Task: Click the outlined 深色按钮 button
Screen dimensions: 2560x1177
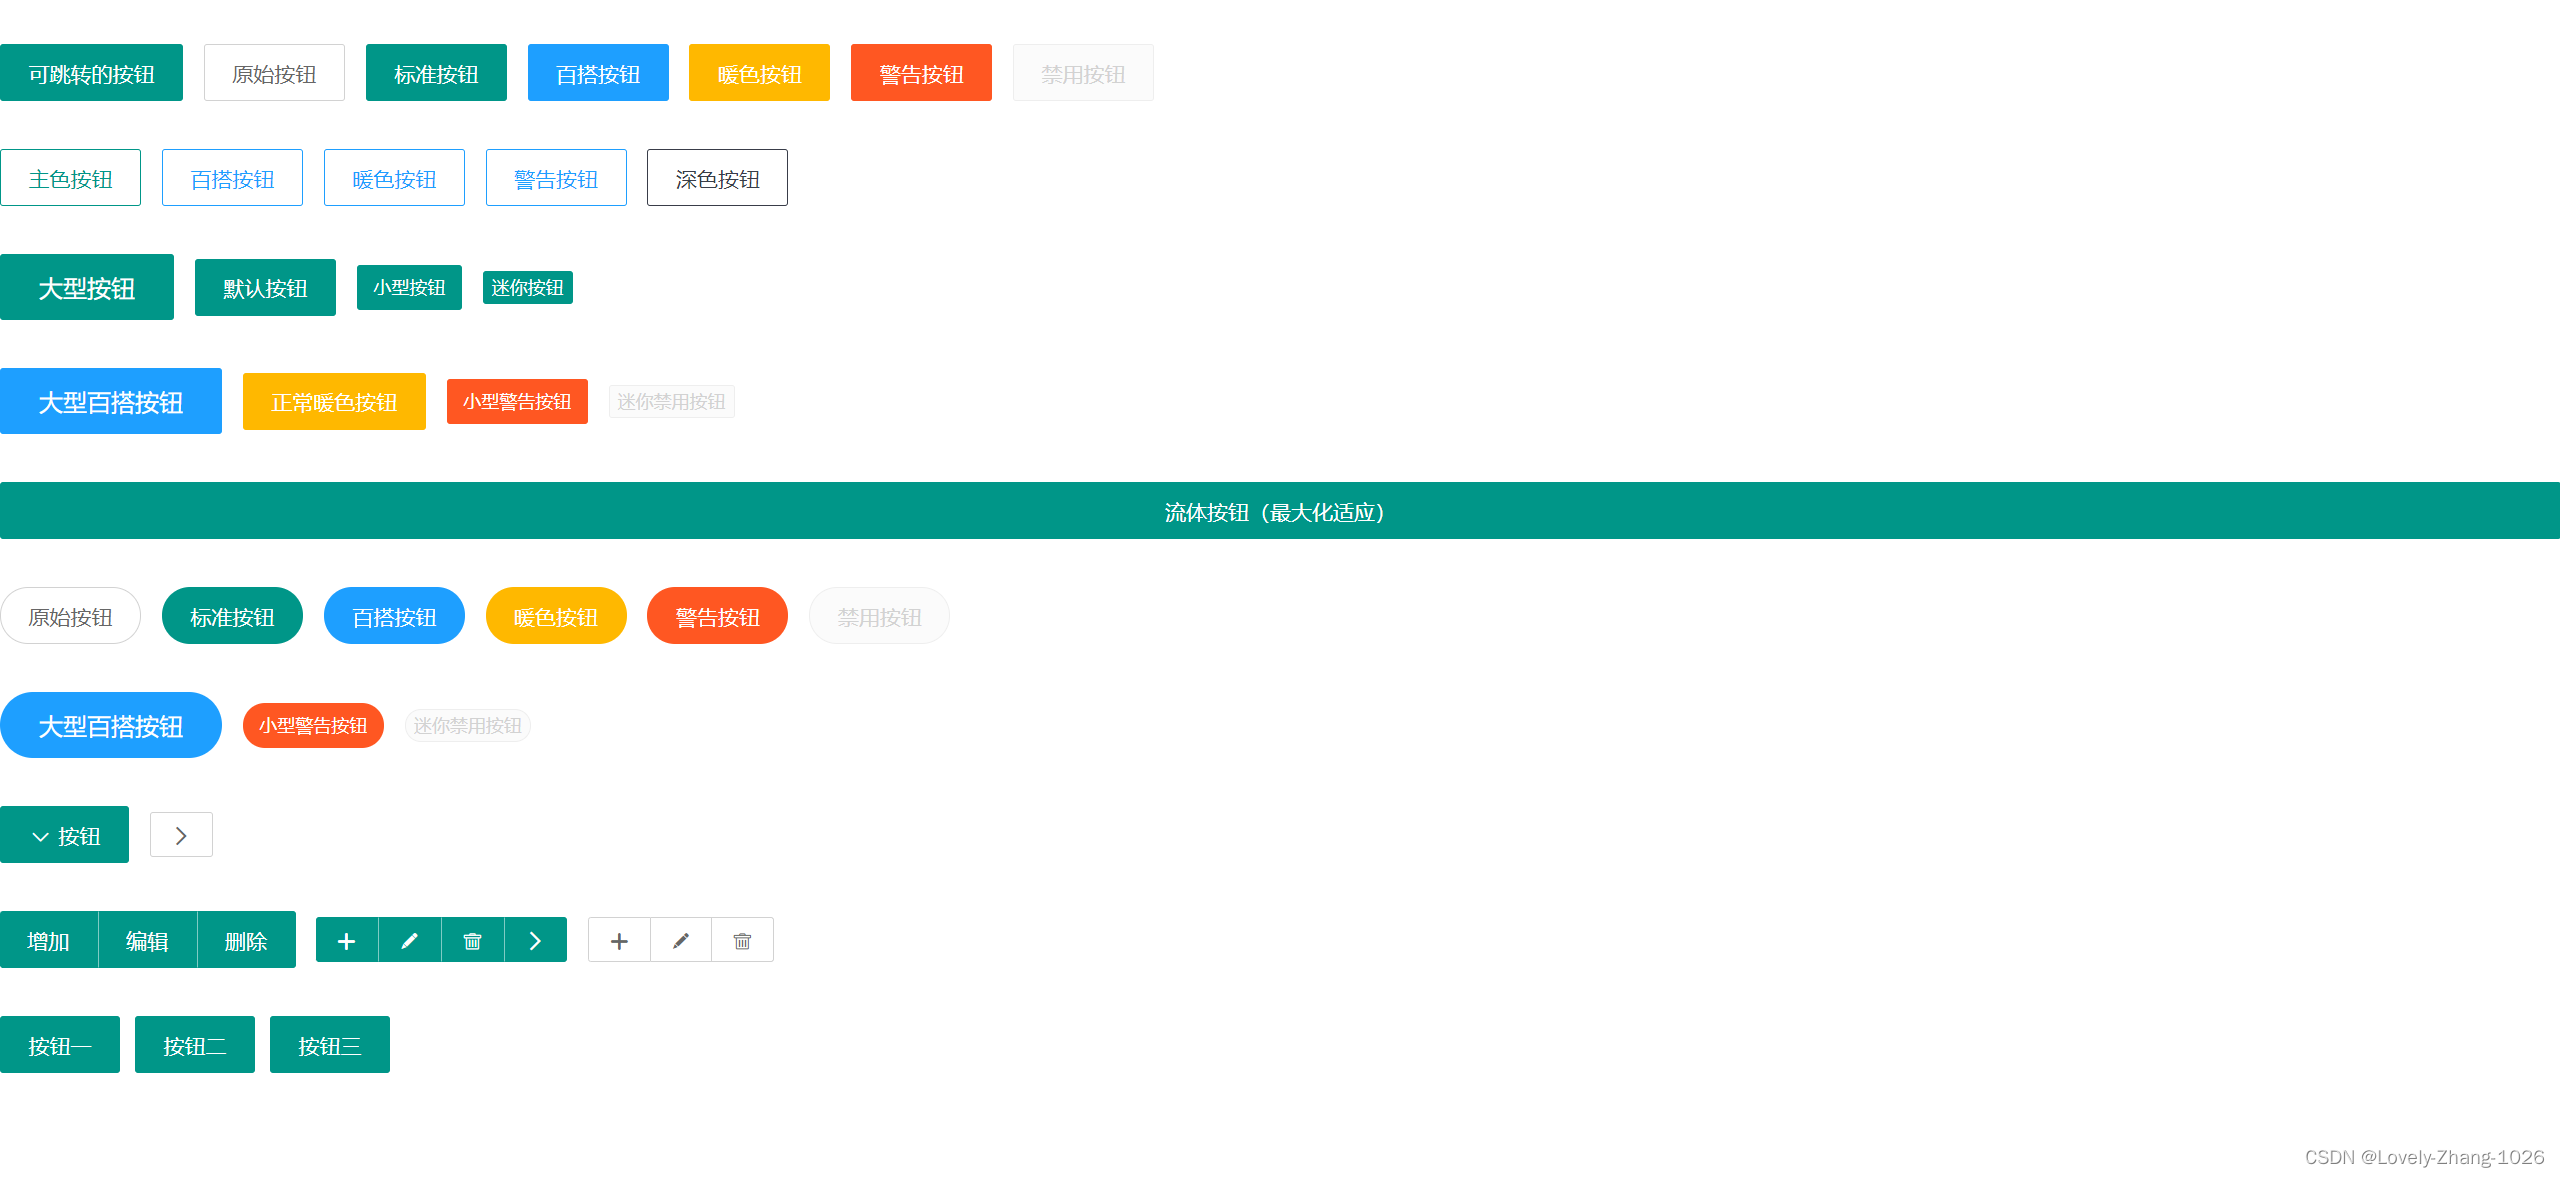Action: pyautogui.click(x=717, y=178)
